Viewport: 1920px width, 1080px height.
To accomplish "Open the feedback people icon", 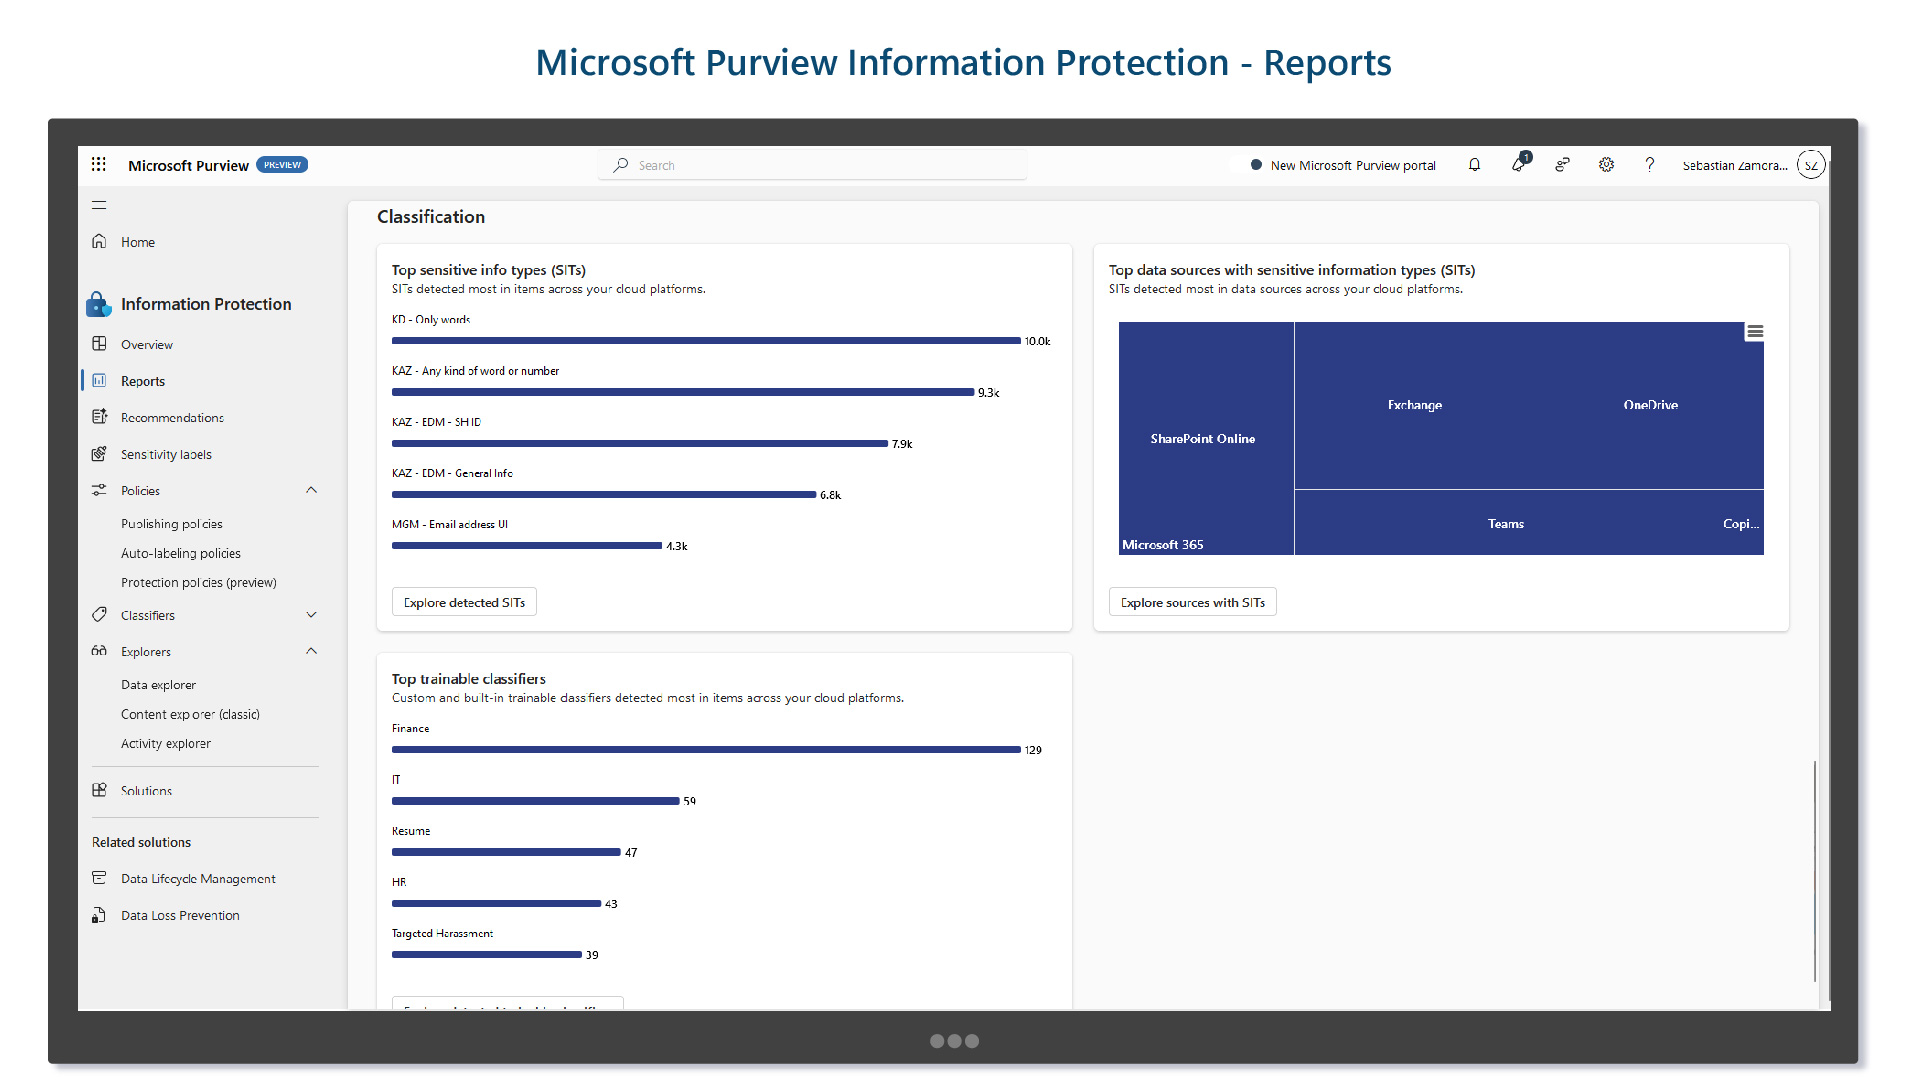I will 1562,165.
